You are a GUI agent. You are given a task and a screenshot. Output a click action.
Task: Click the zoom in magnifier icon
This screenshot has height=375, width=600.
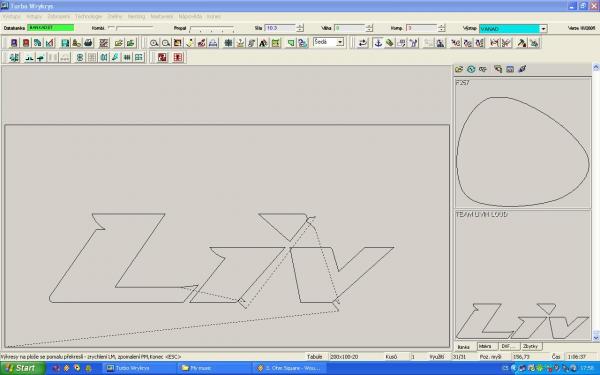coord(154,43)
